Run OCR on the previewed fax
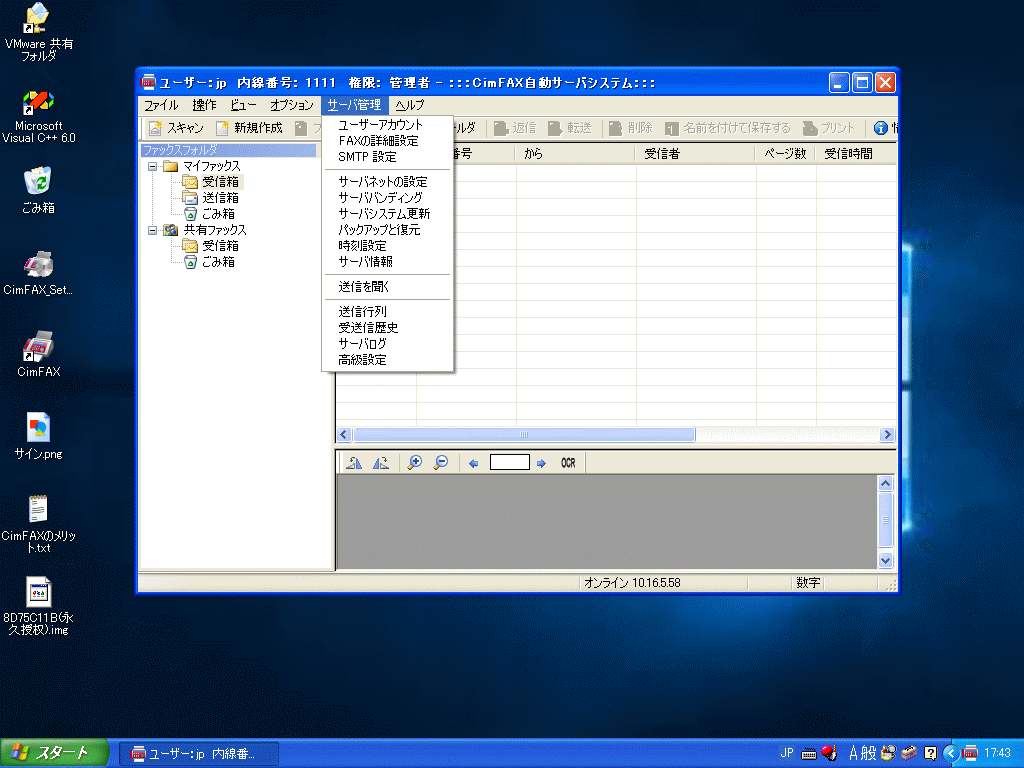Image resolution: width=1024 pixels, height=768 pixels. point(568,463)
